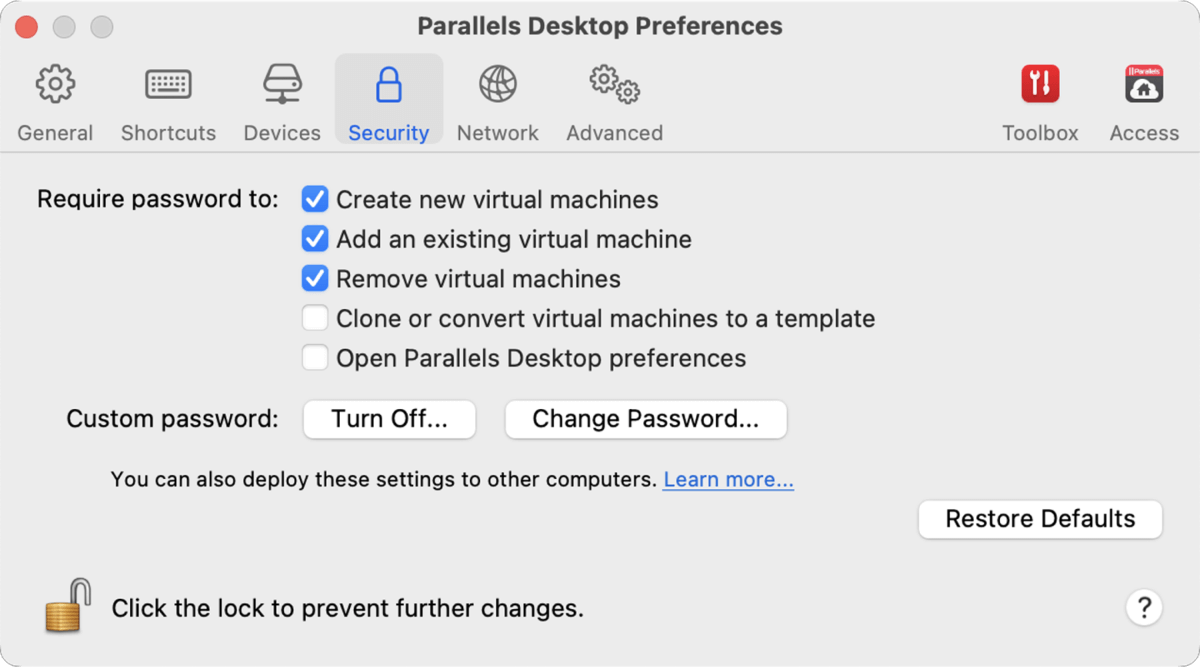Click the Turn Off button

pyautogui.click(x=388, y=419)
